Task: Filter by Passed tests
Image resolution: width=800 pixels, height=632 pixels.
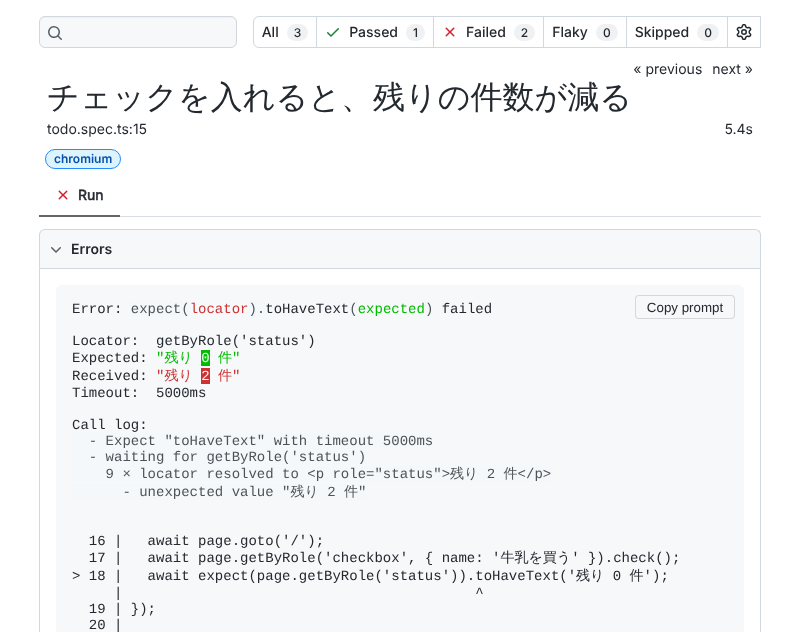Action: (x=375, y=32)
